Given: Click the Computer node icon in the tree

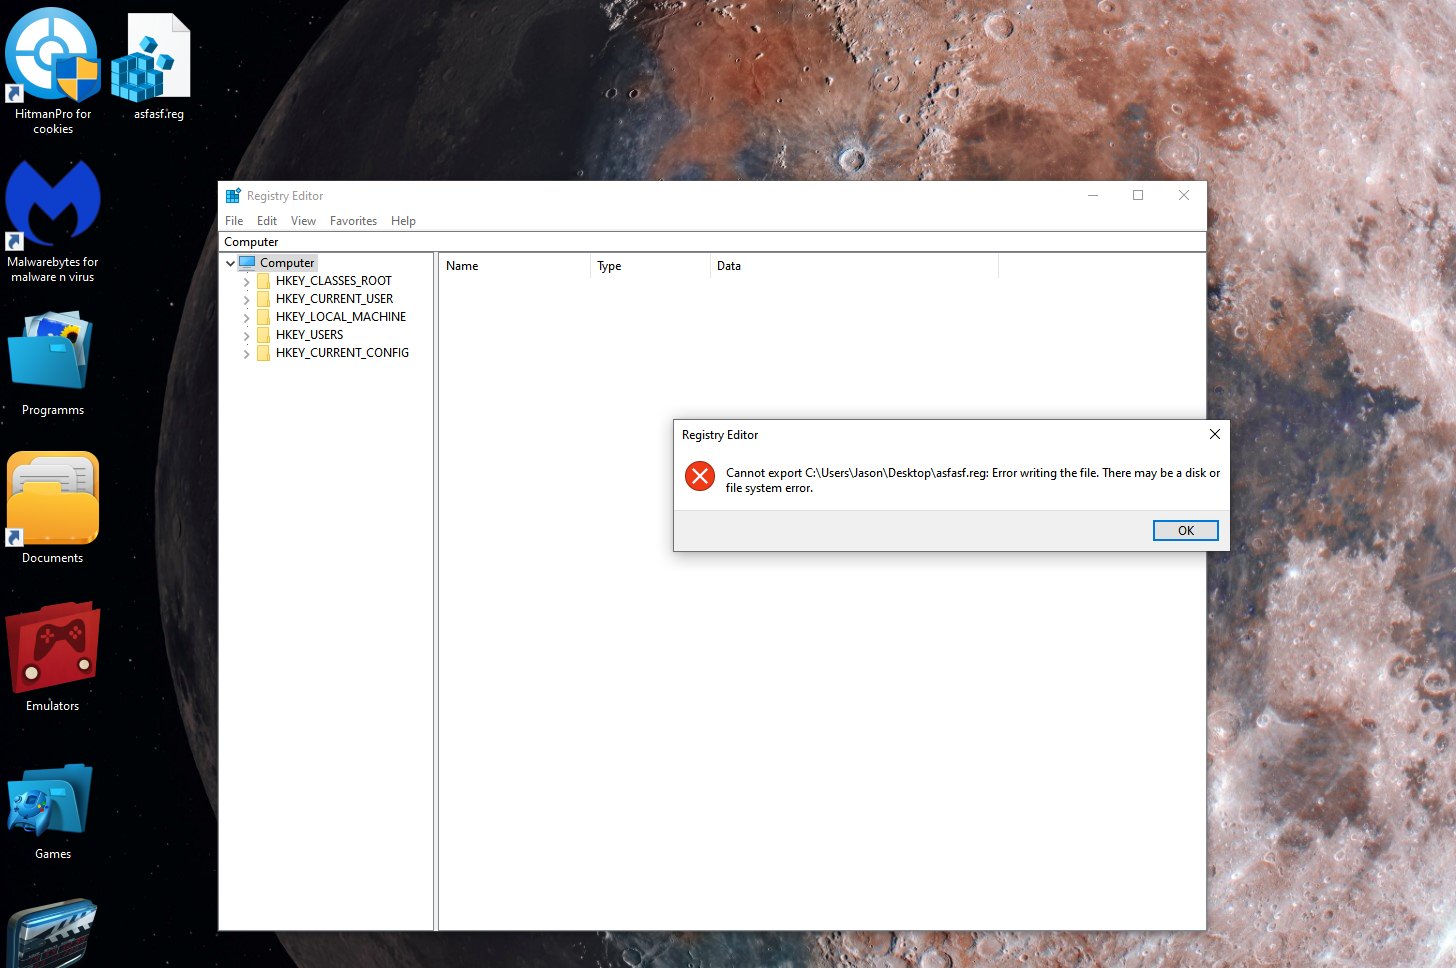Looking at the screenshot, I should pos(247,263).
